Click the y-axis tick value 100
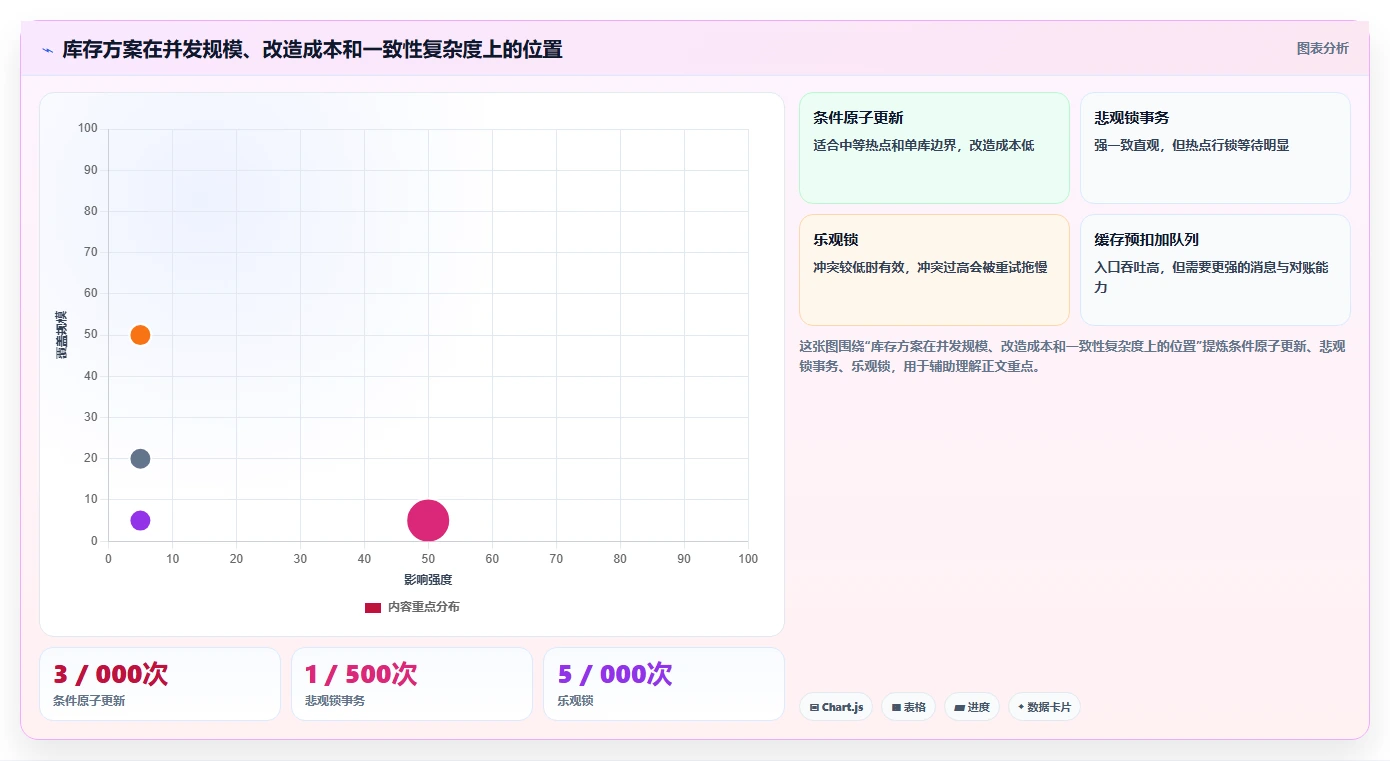Image resolution: width=1390 pixels, height=761 pixels. (x=88, y=128)
